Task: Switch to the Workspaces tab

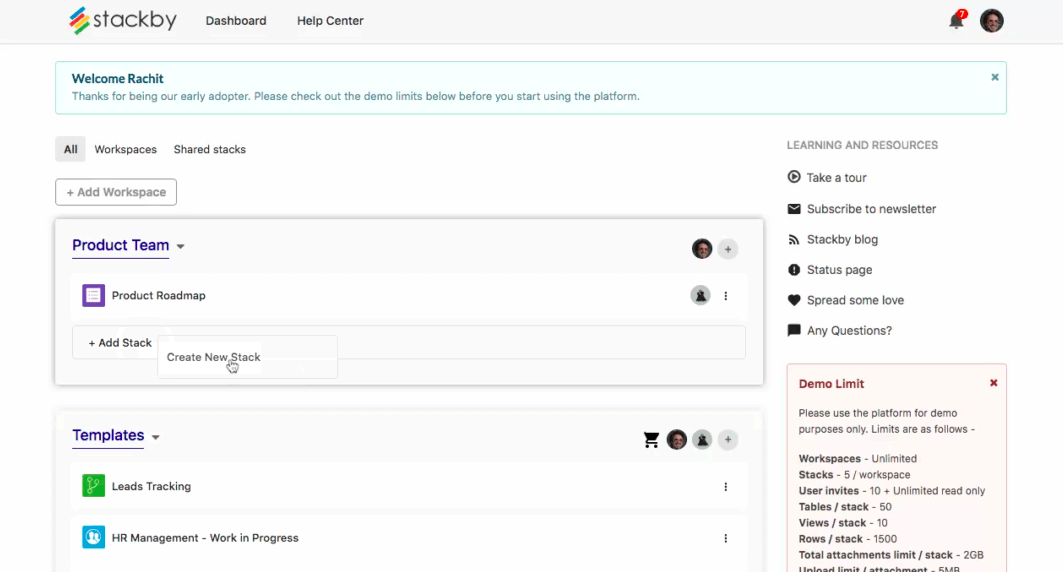Action: click(125, 149)
